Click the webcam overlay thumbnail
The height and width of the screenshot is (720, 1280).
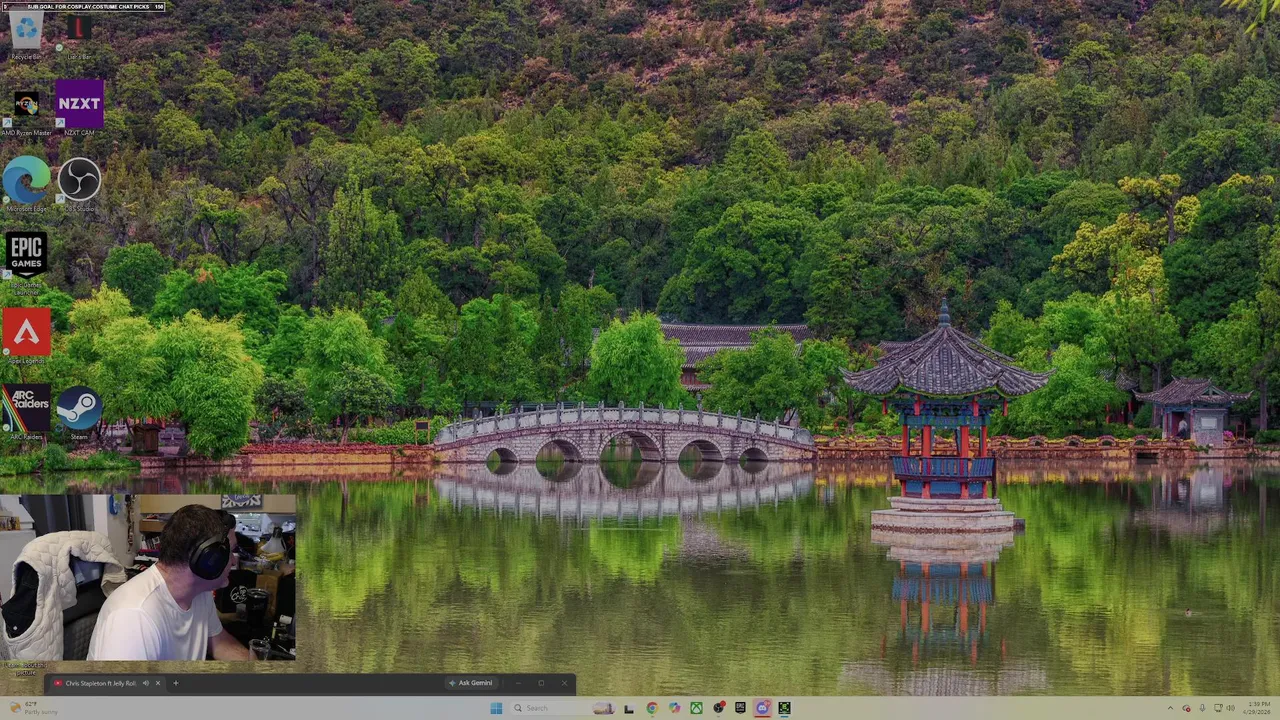pyautogui.click(x=148, y=577)
